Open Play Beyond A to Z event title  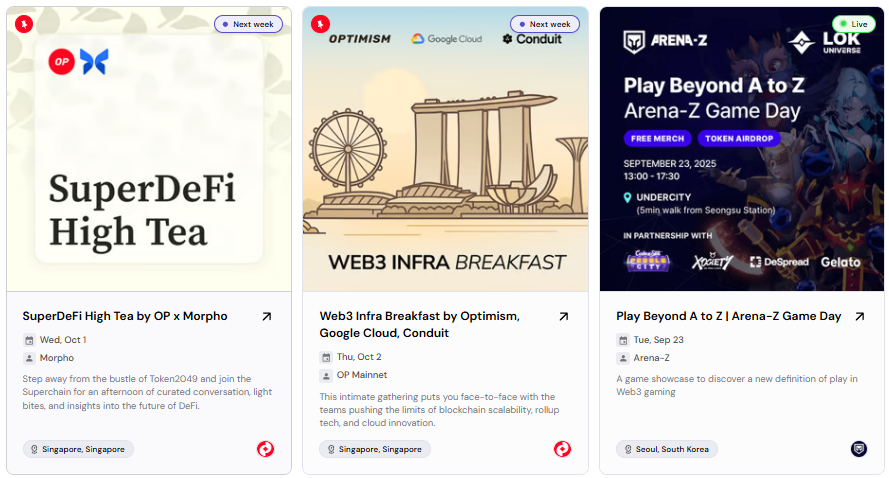(x=729, y=316)
